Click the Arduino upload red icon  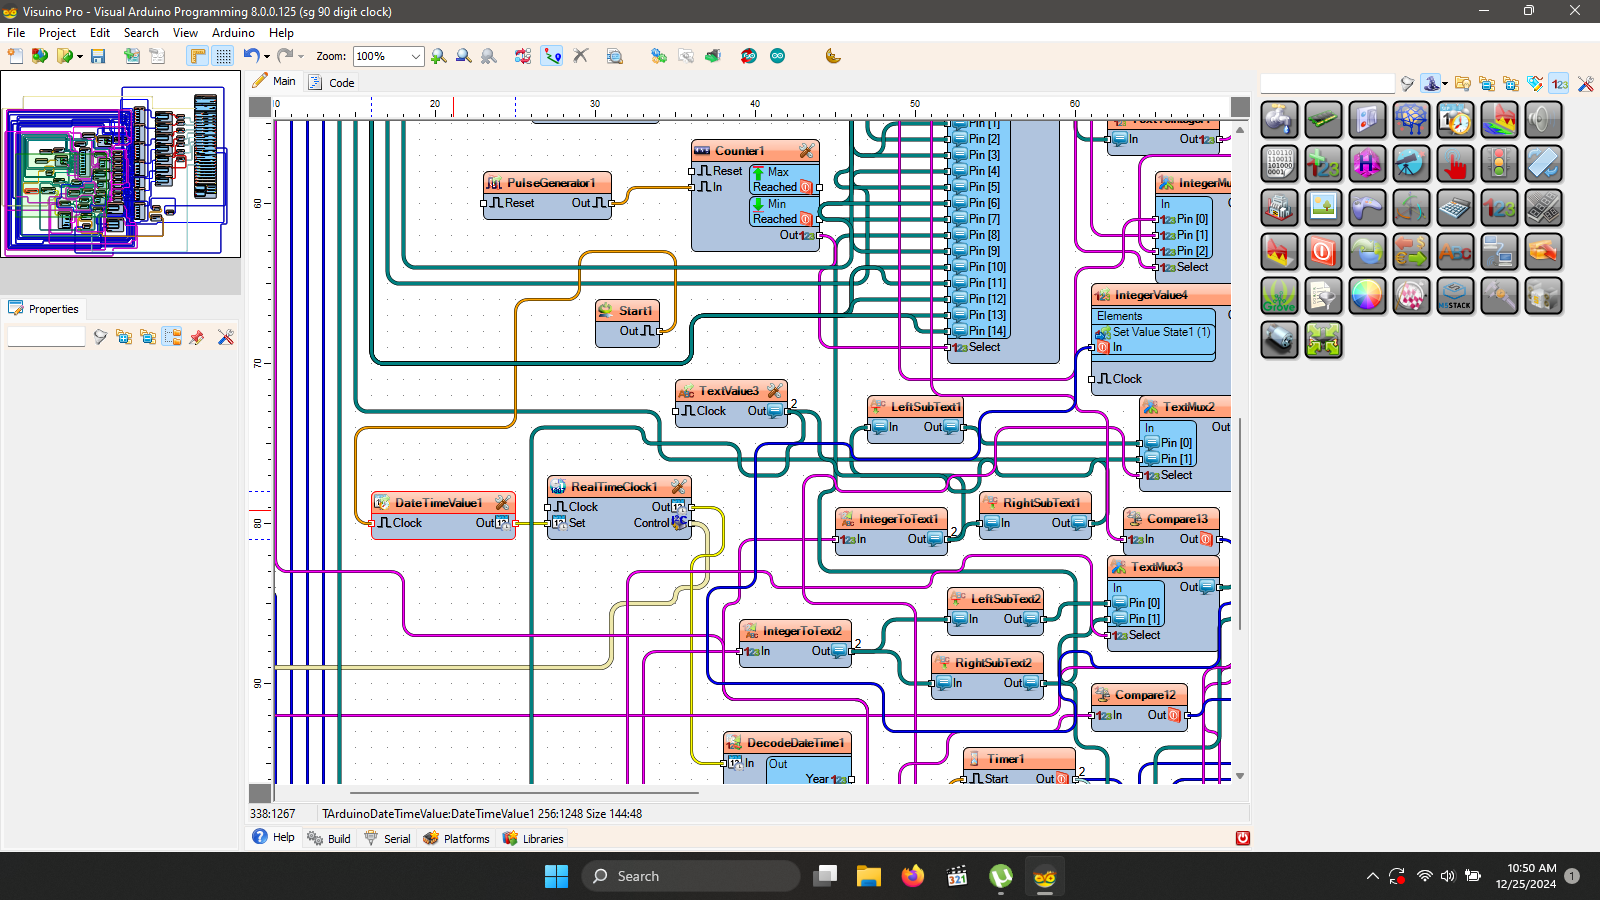pos(749,56)
